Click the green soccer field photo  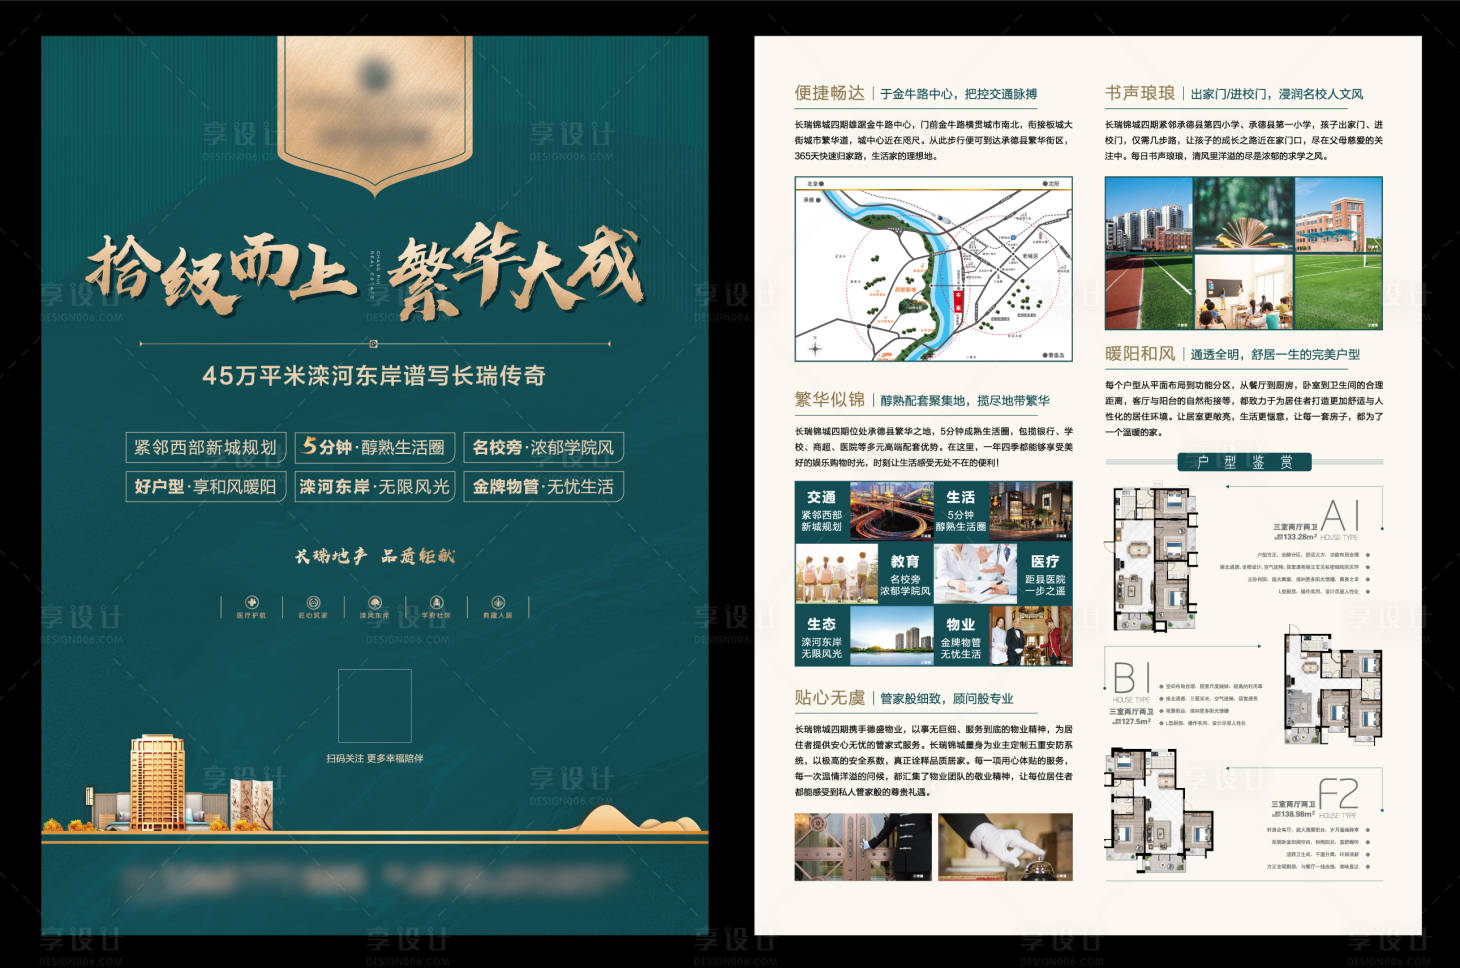tap(1338, 290)
